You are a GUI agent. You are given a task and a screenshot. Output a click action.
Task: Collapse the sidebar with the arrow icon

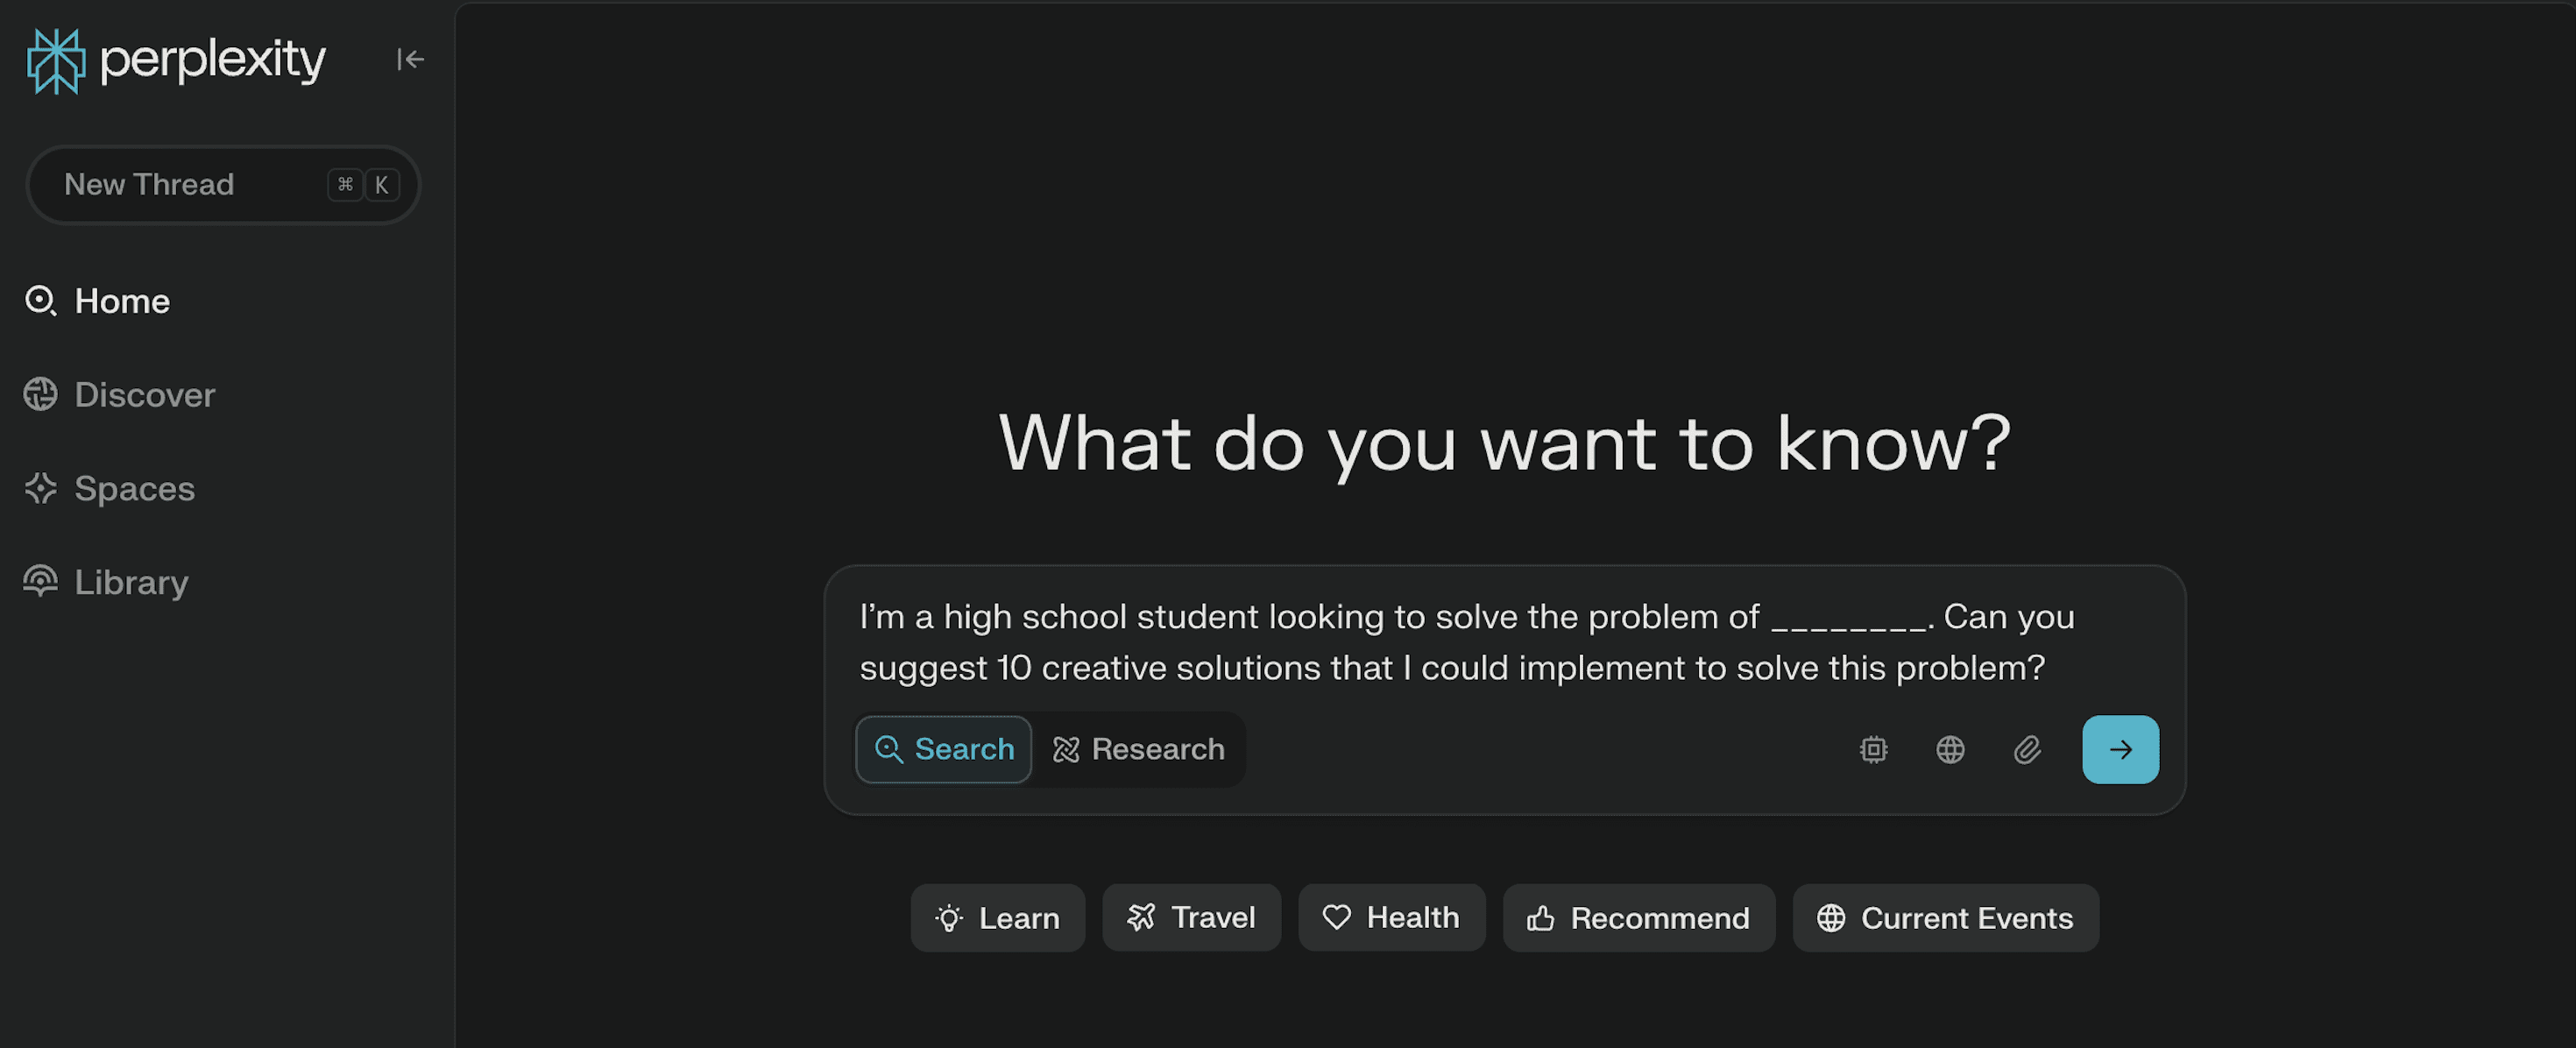point(410,60)
